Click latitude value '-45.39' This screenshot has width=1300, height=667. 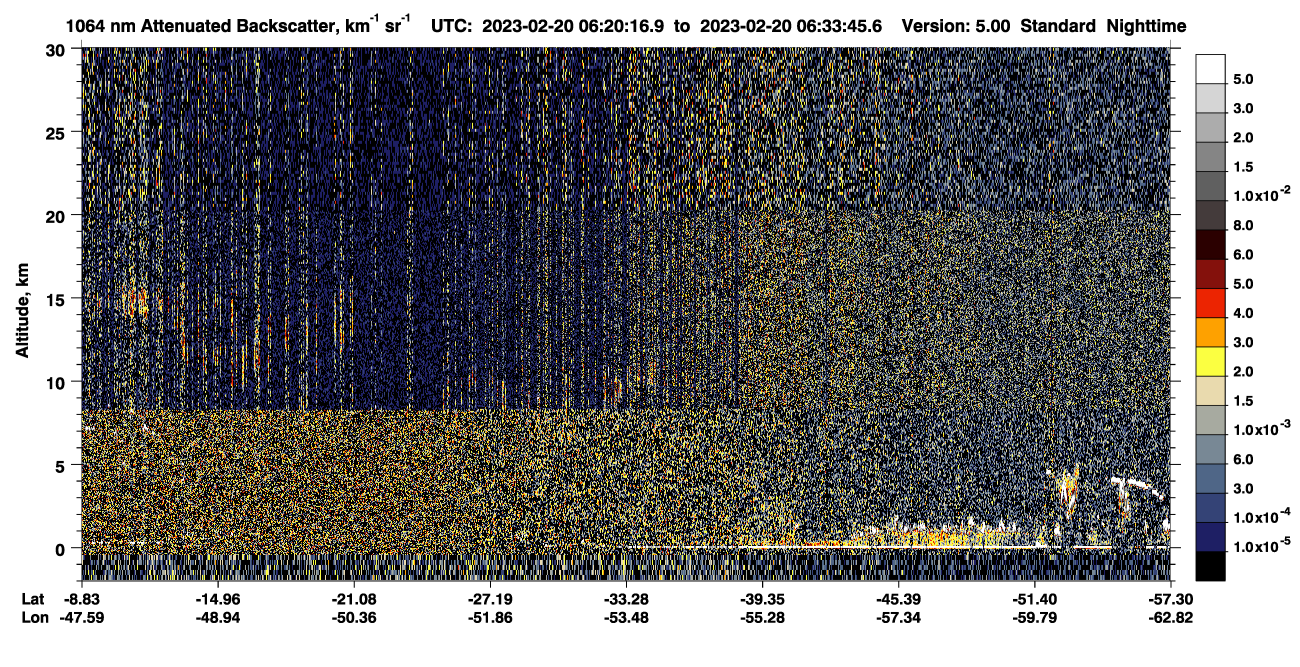[x=899, y=599]
